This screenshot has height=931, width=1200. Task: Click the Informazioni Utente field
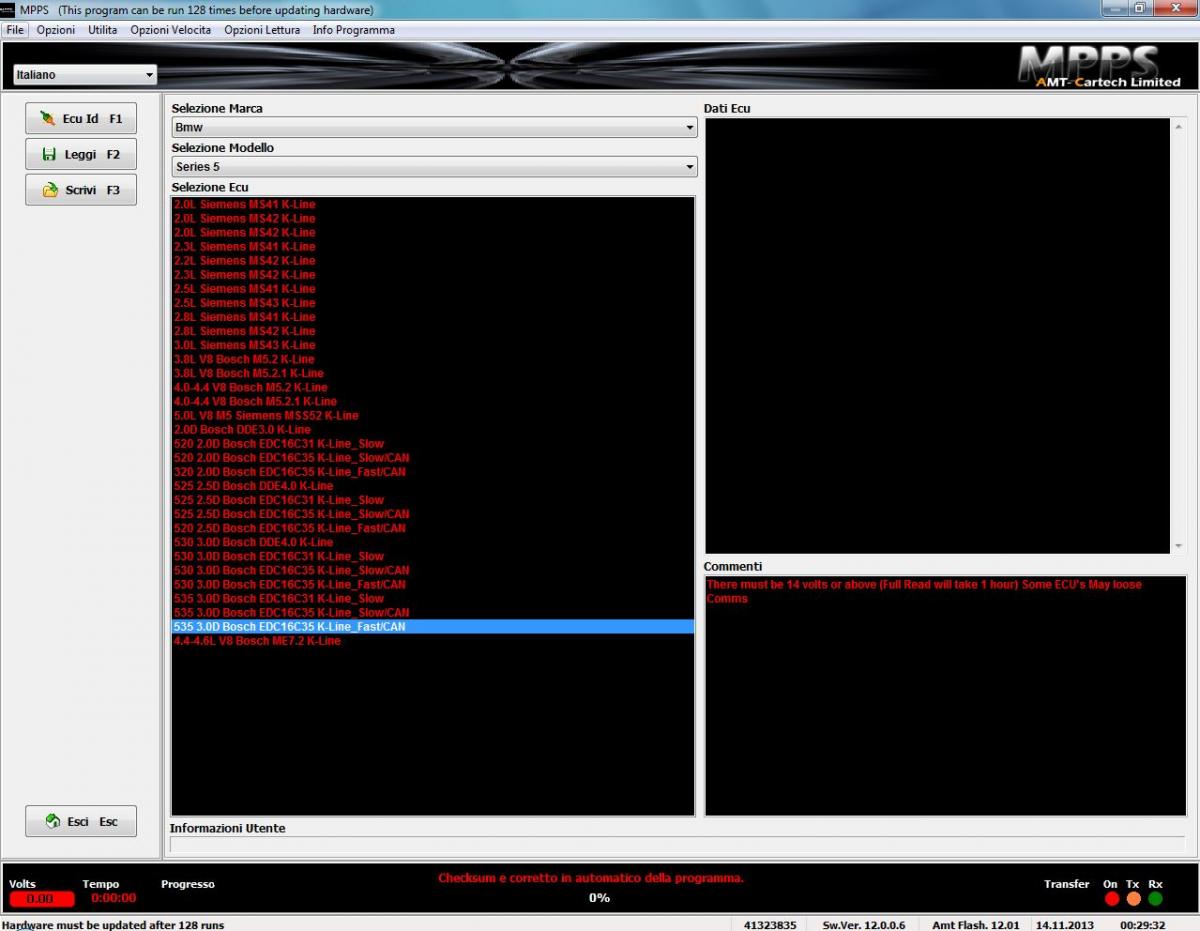point(677,845)
